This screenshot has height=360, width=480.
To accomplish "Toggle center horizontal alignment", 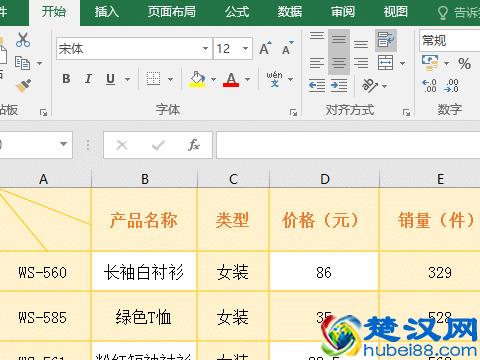I will point(339,63).
